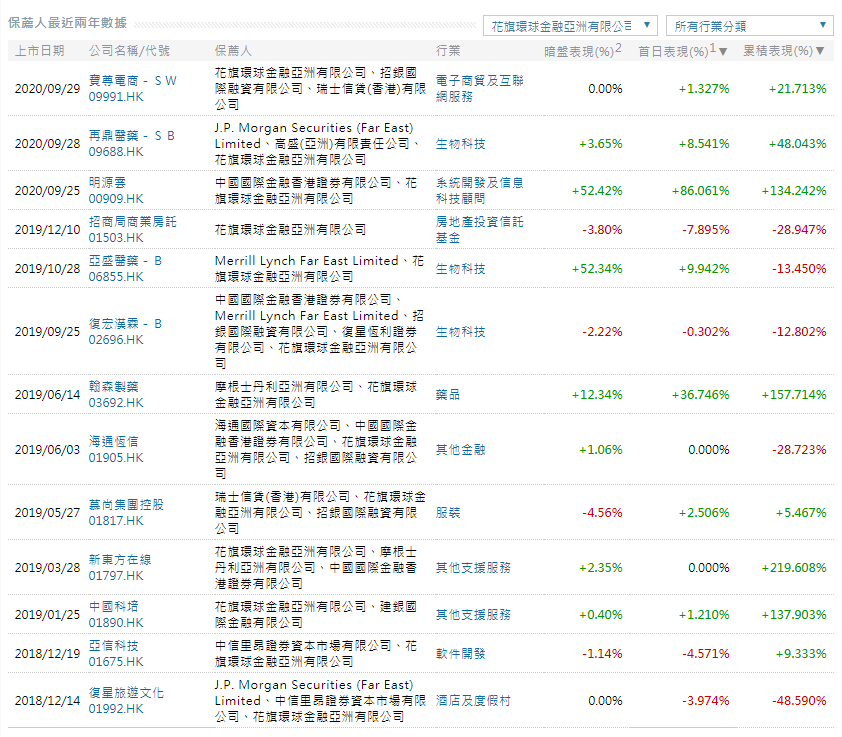Click sponsor text 花旗環球金融亞洲有限公司 in 招商局商業房託 row

291,230
